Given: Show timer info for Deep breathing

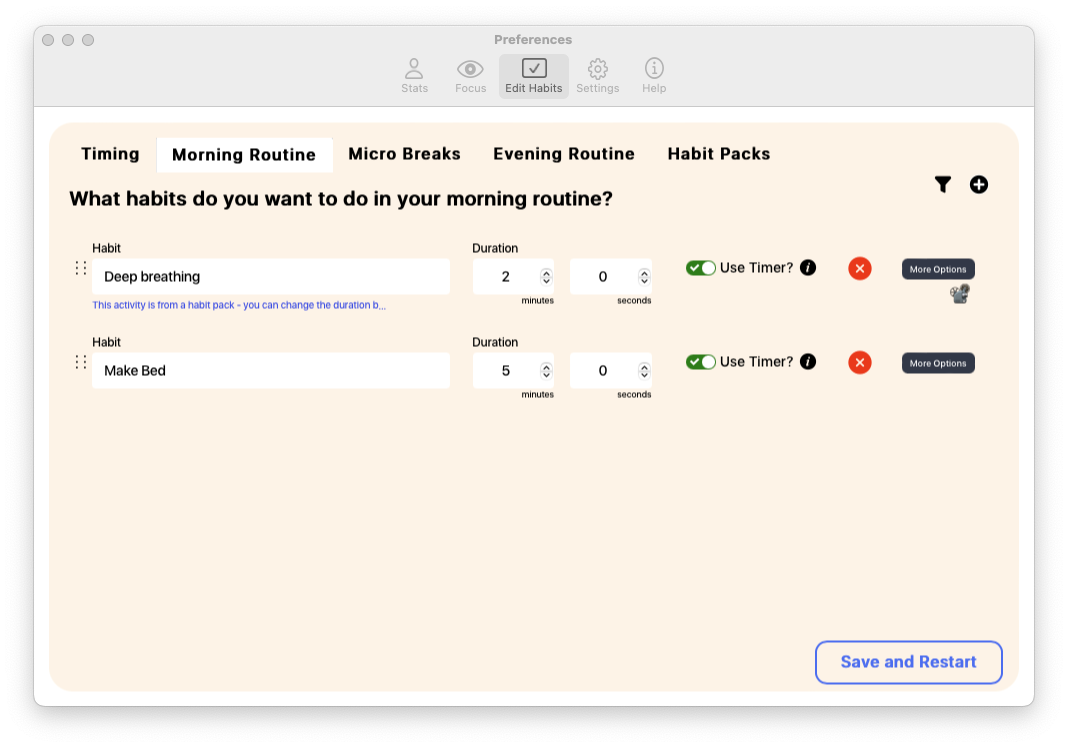Looking at the screenshot, I should click(x=808, y=268).
